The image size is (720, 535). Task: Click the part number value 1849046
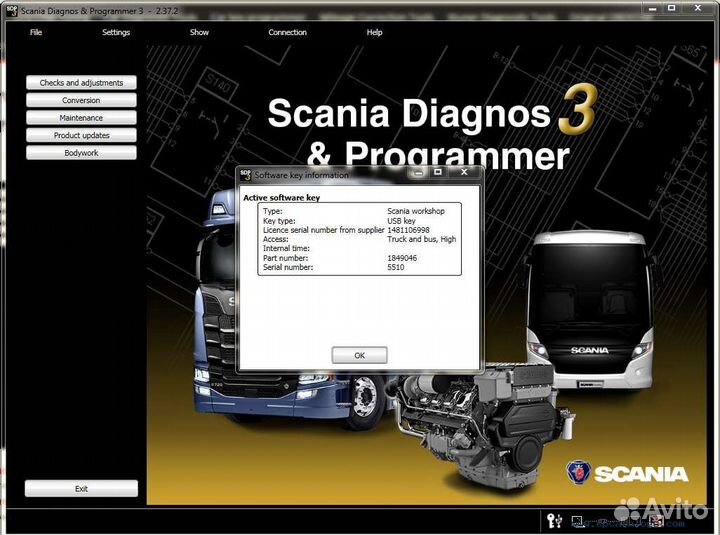[402, 258]
